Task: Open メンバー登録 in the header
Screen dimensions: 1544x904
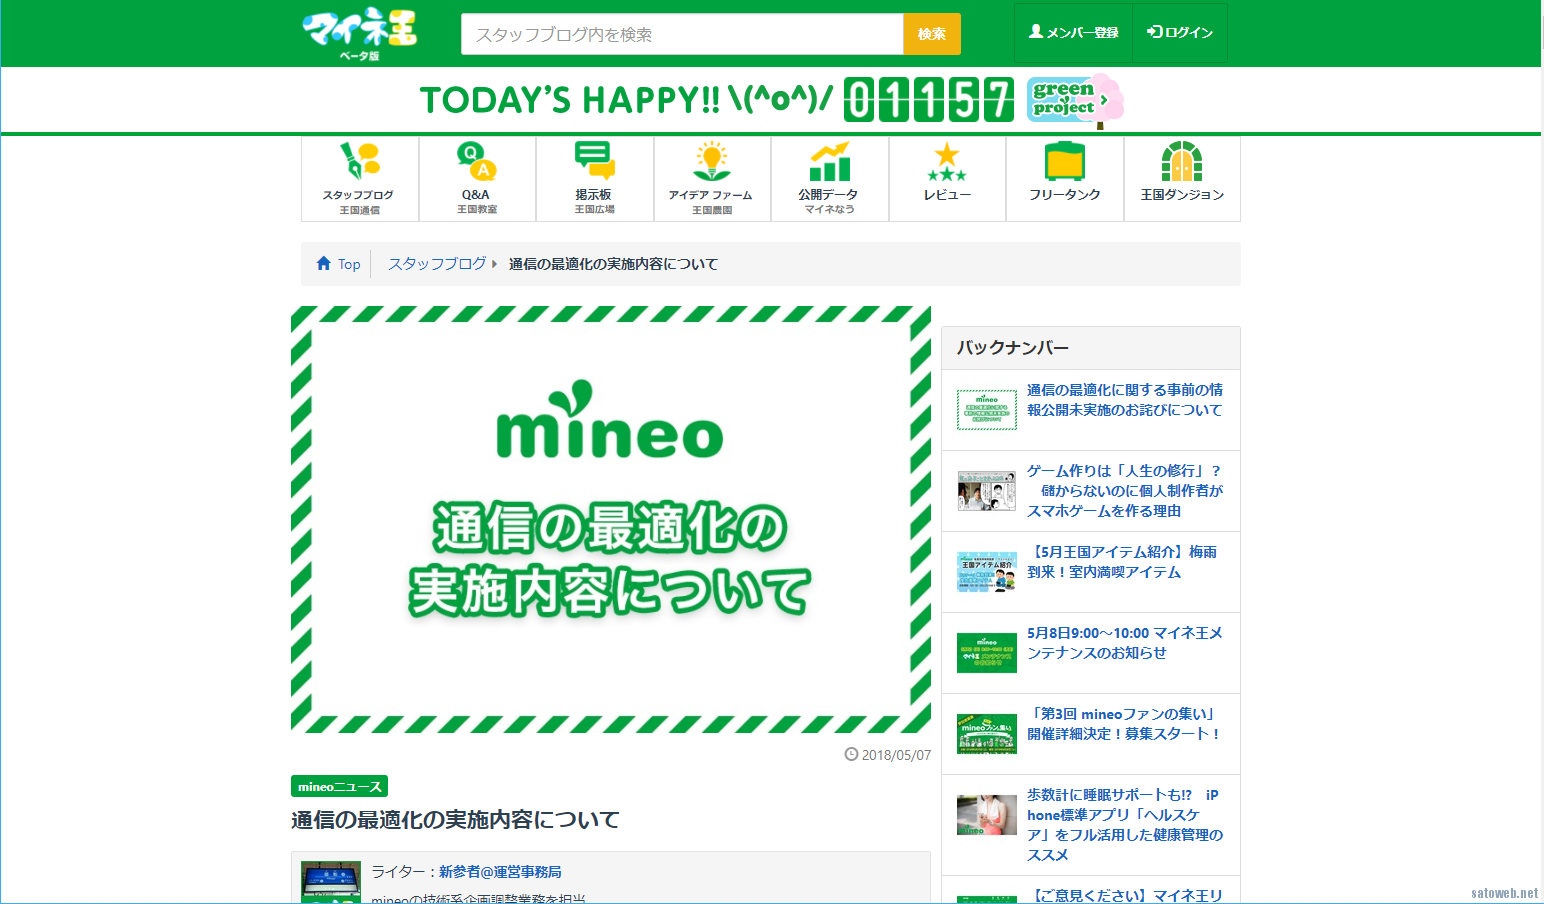Action: tap(1073, 33)
